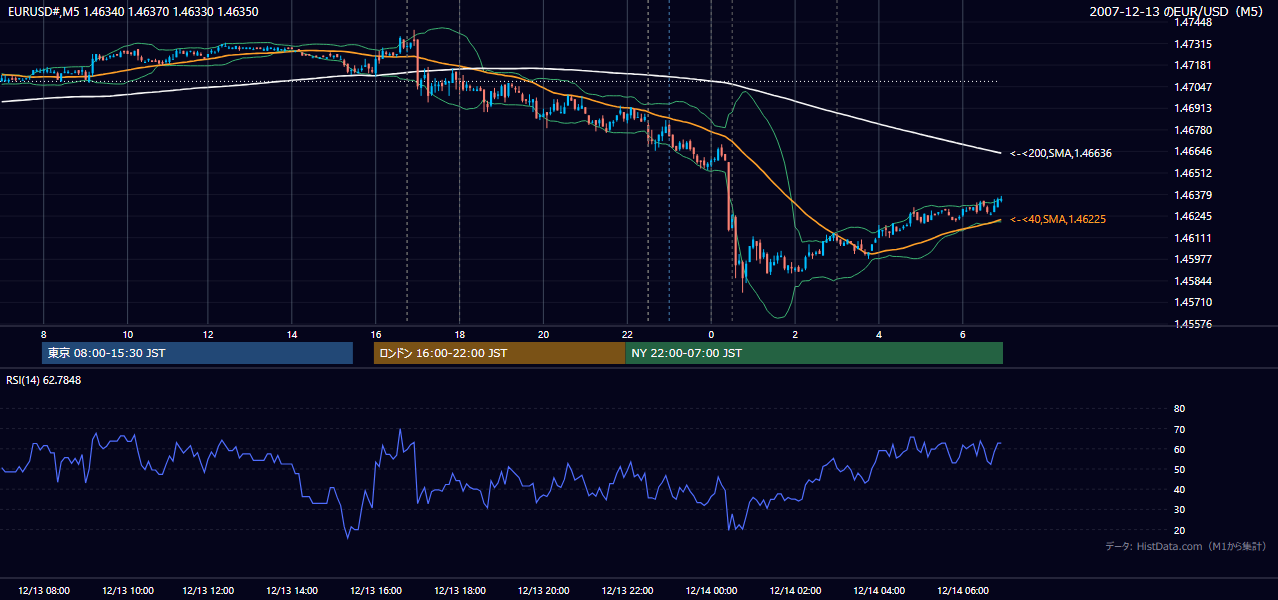Click the 12/13 14:00 time label
Screen dimensions: 1278x600
pos(294,591)
